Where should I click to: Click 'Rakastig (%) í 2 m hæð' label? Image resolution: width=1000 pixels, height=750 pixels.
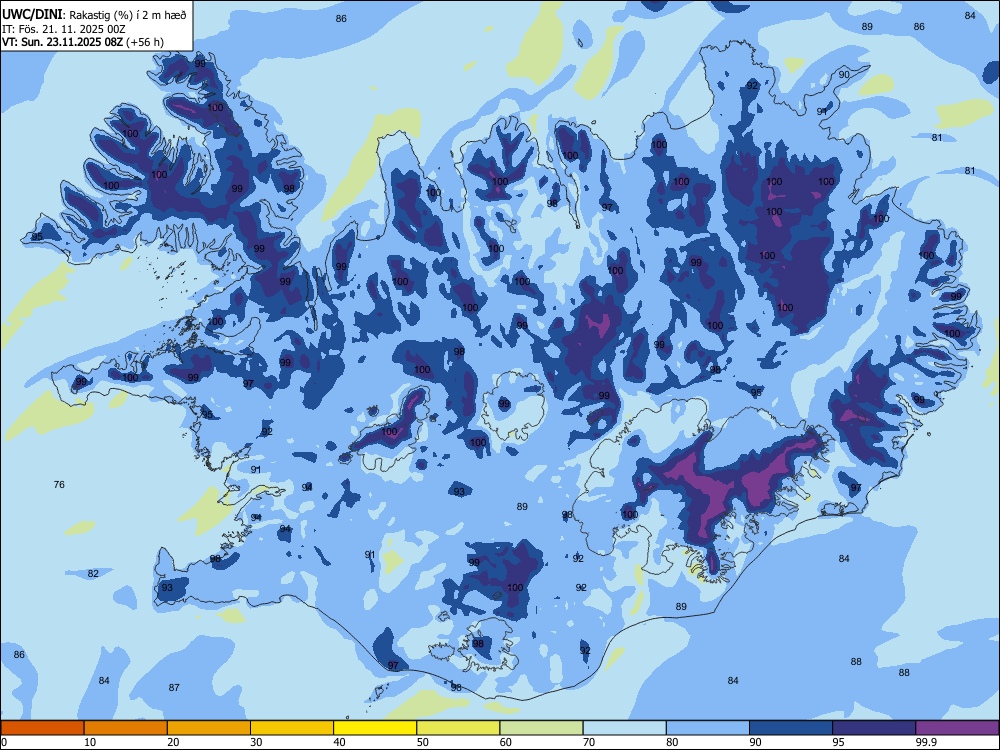(128, 15)
